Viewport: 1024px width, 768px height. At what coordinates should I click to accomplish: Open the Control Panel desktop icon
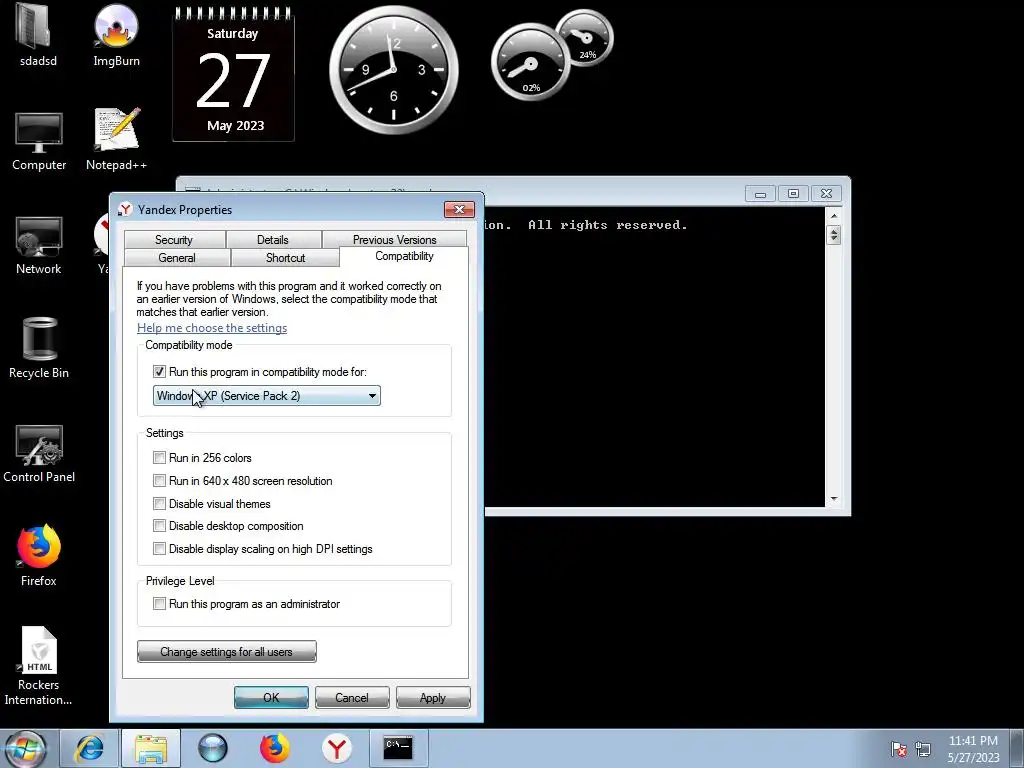click(39, 453)
